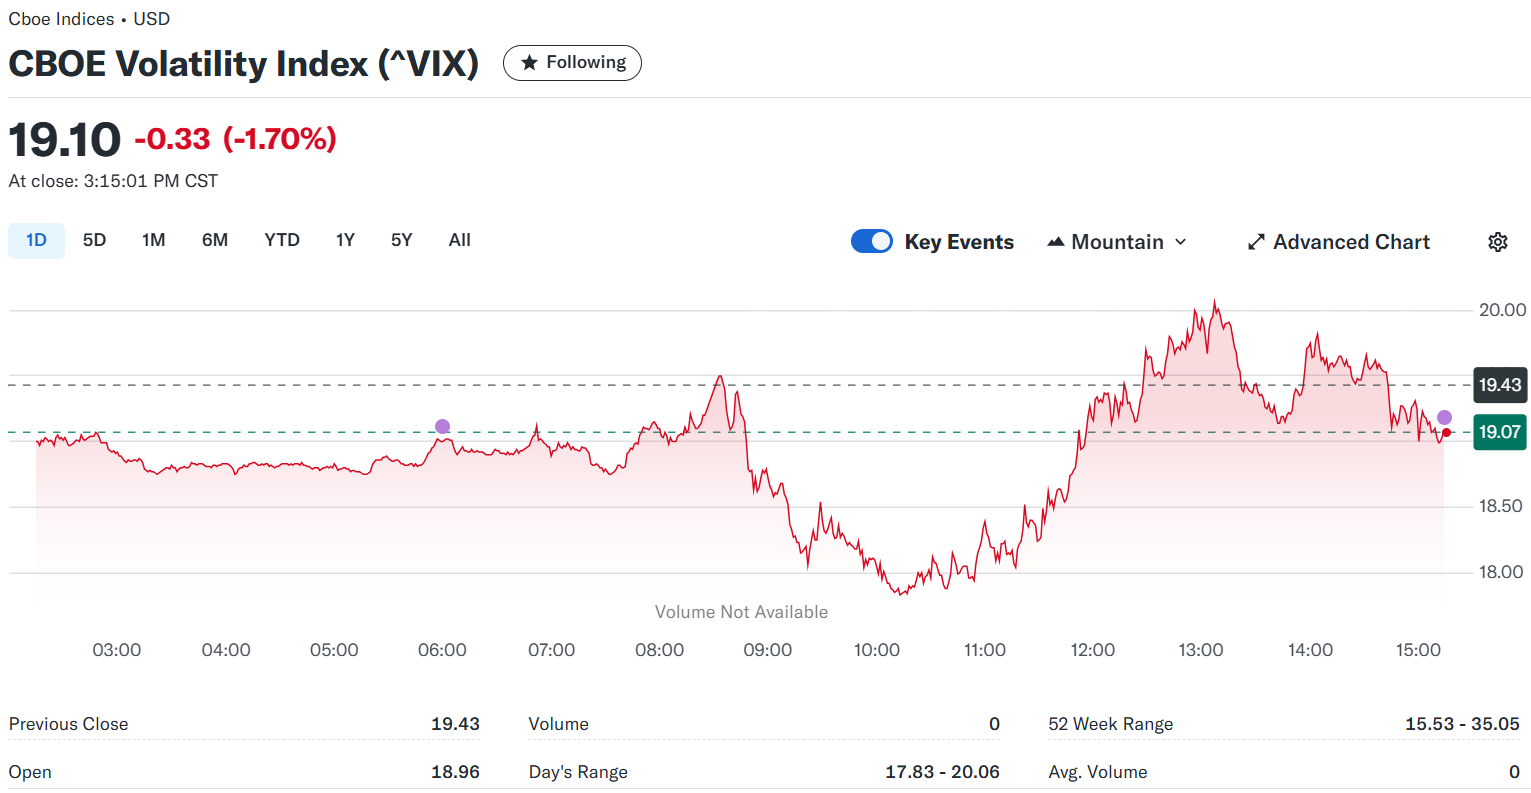
Task: Click the red last-price dot on the chart
Action: coord(1446,433)
